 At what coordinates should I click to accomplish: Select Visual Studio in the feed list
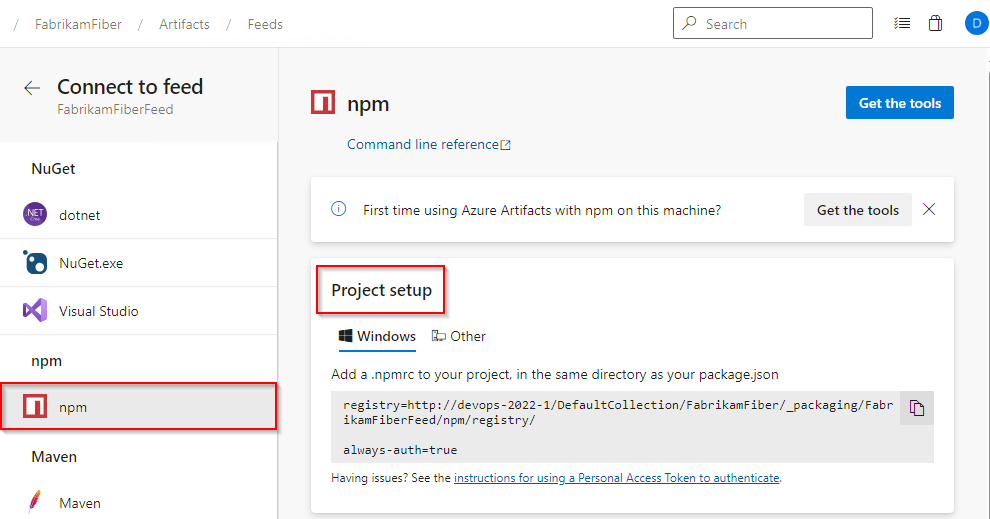point(138,311)
